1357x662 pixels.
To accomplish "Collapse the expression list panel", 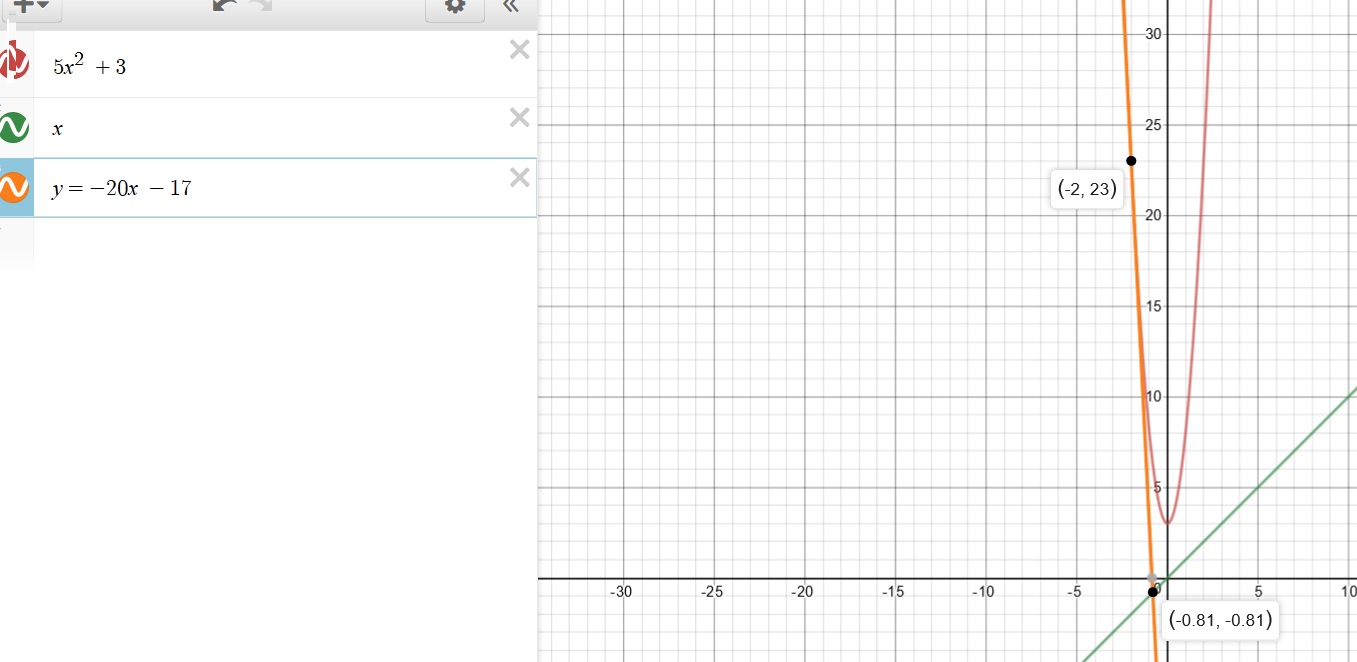I will (511, 6).
